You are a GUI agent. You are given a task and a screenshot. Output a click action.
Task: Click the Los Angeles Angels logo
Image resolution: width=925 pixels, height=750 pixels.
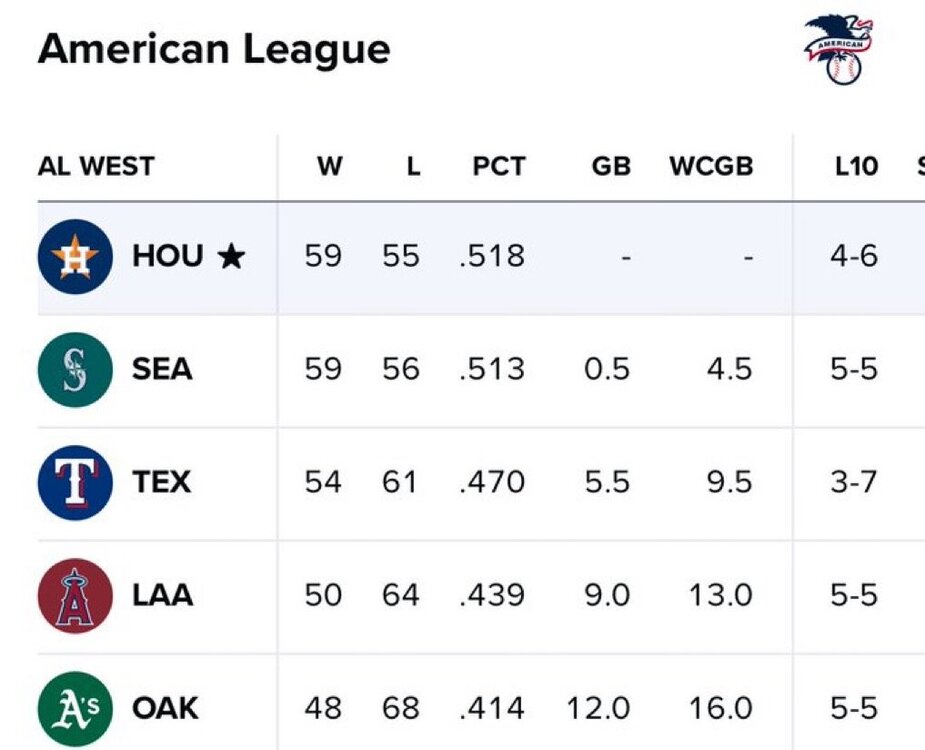click(75, 596)
